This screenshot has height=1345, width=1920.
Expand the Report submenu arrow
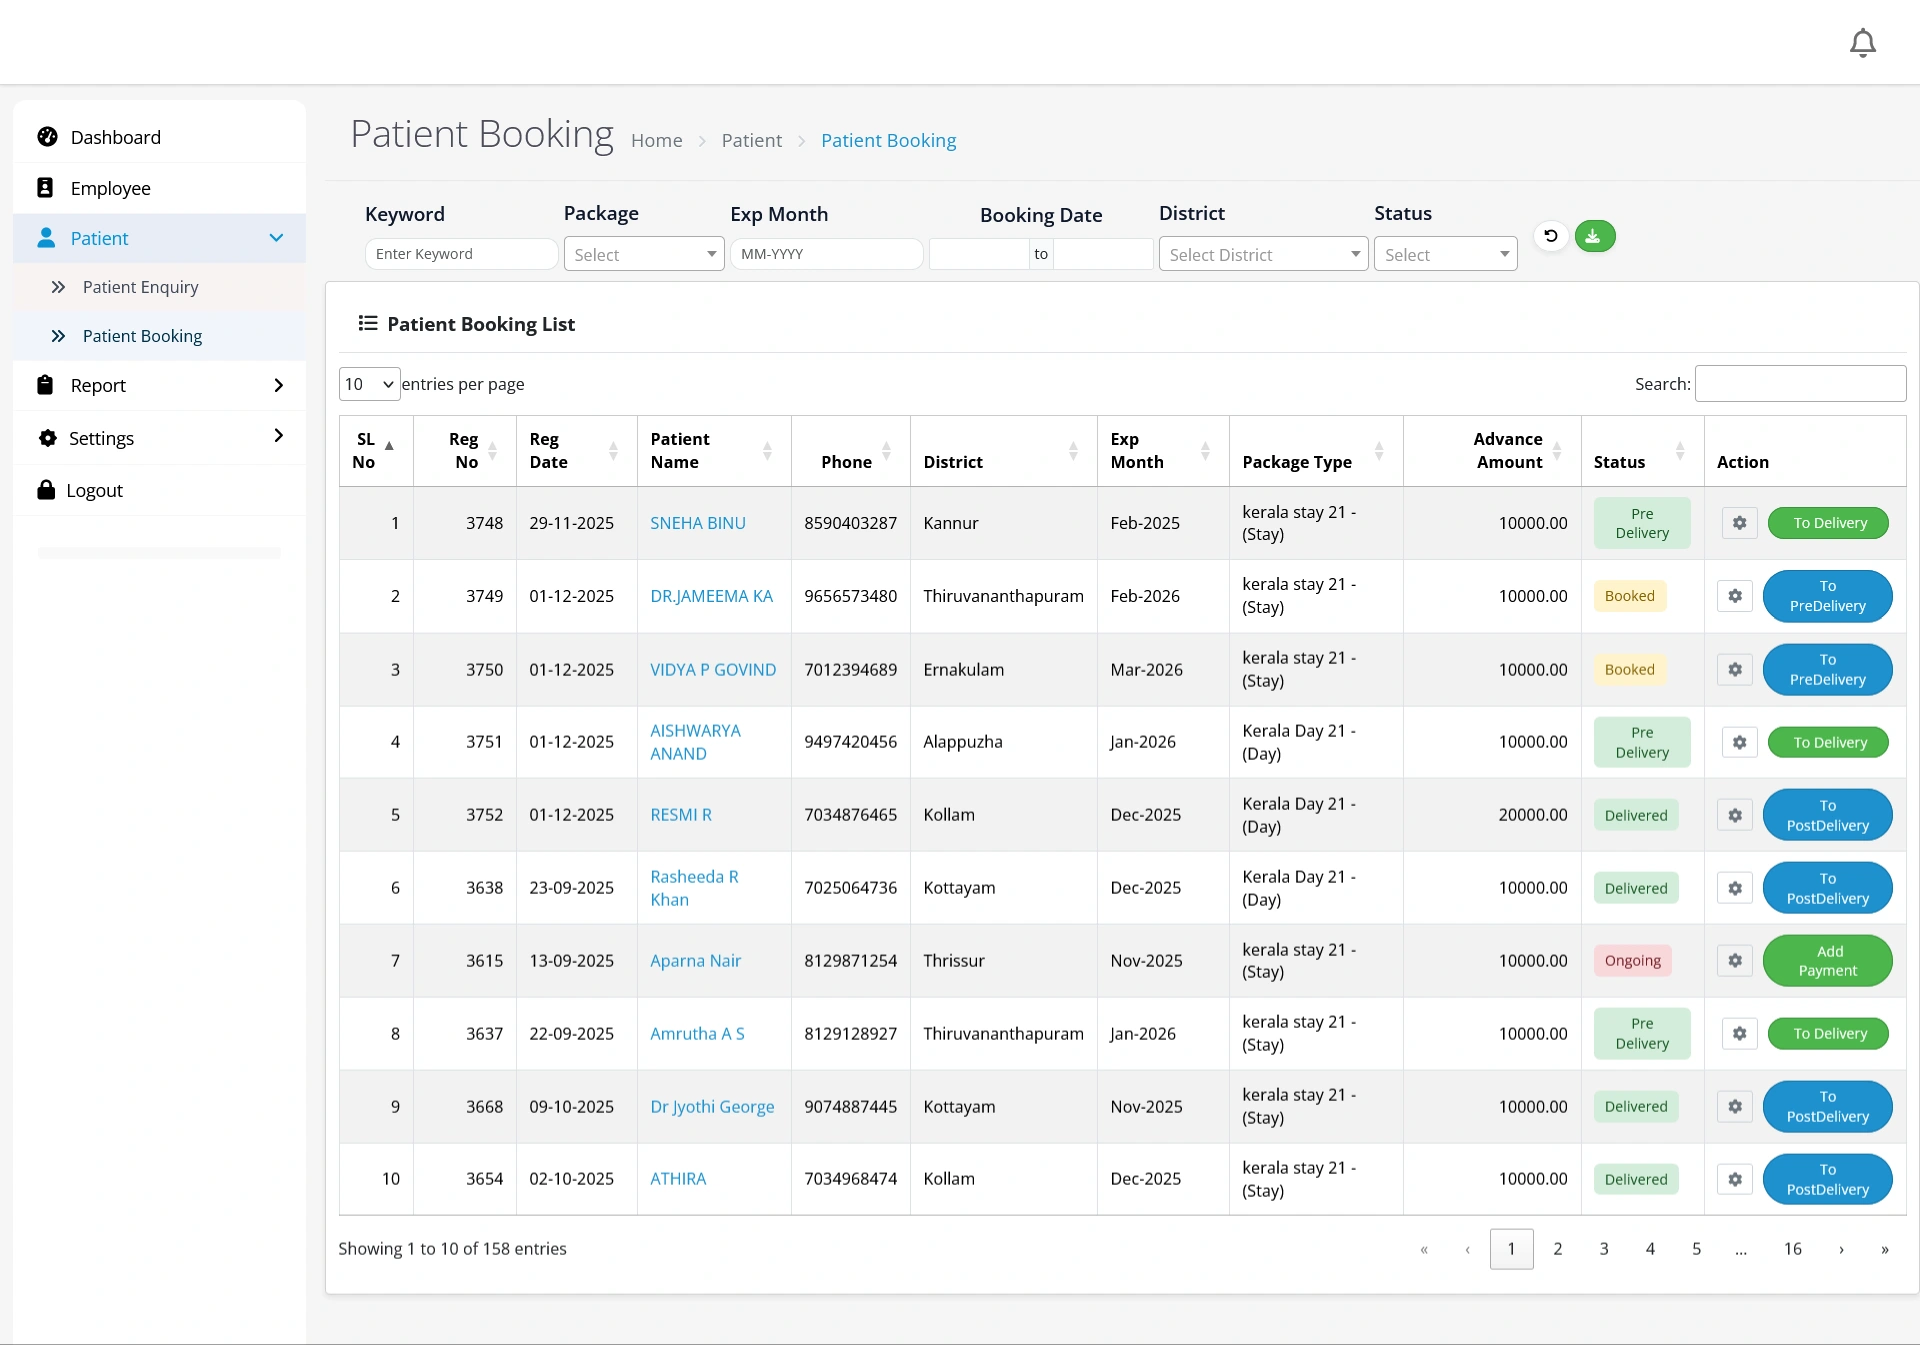[278, 385]
